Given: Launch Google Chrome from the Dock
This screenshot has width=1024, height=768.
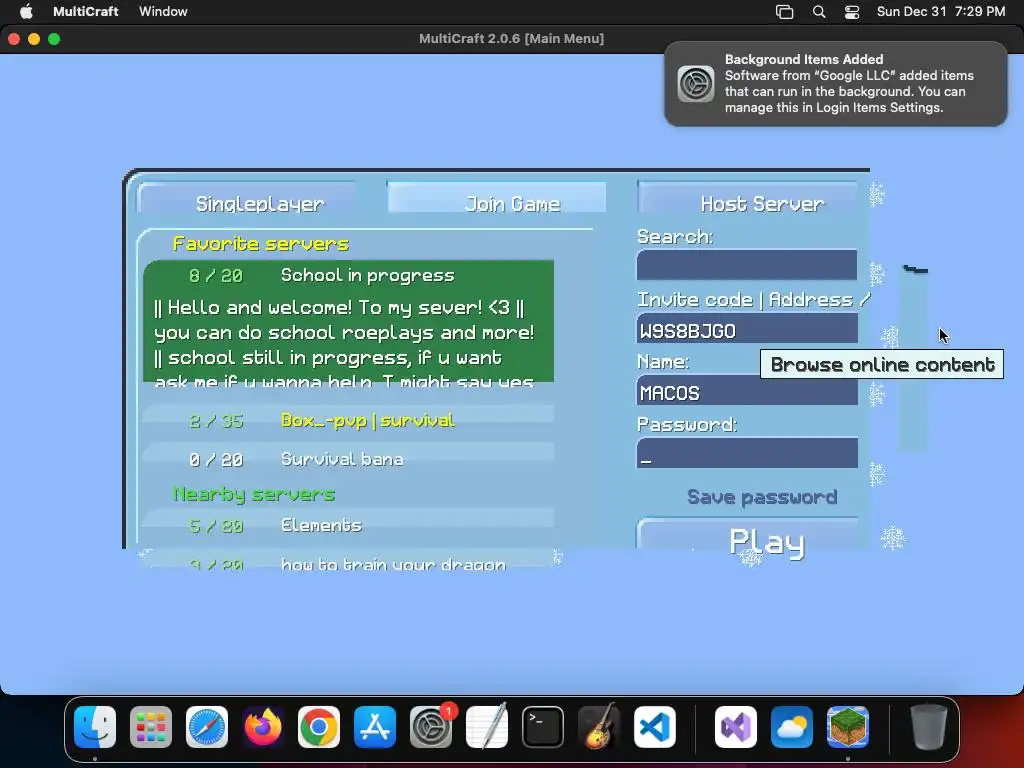Looking at the screenshot, I should pos(319,727).
